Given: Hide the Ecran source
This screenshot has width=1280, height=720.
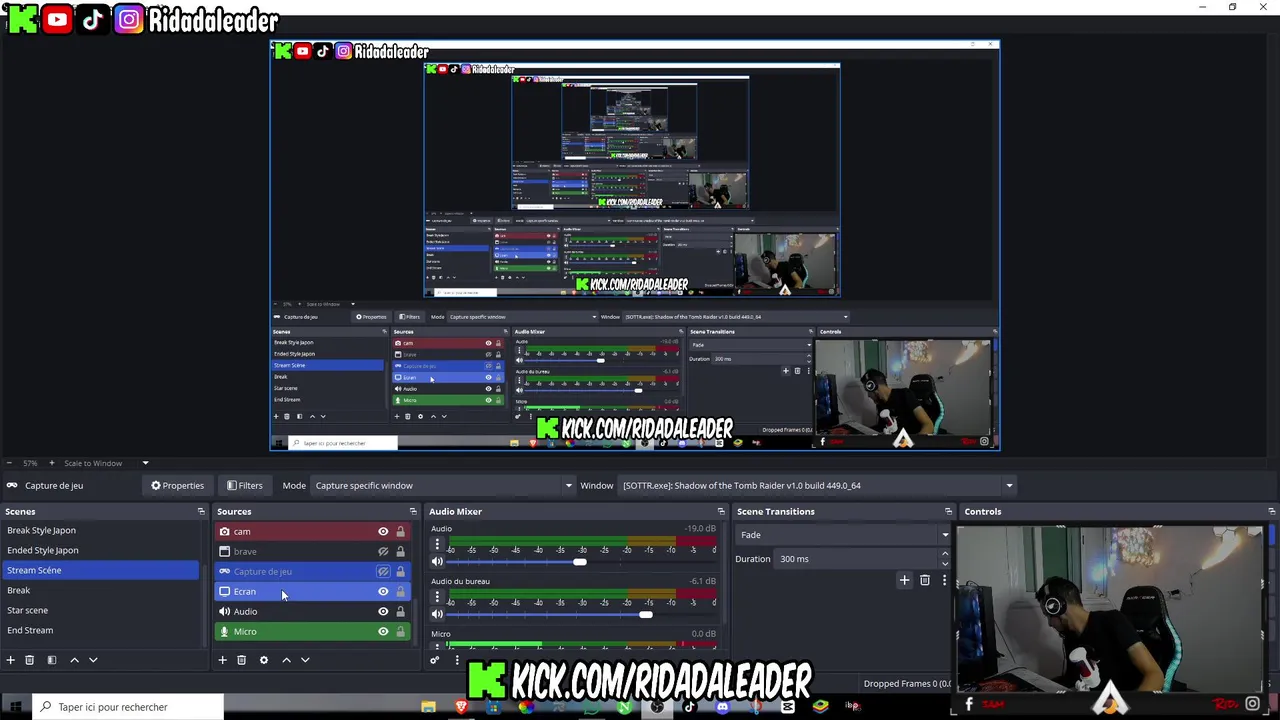Looking at the screenshot, I should [383, 591].
